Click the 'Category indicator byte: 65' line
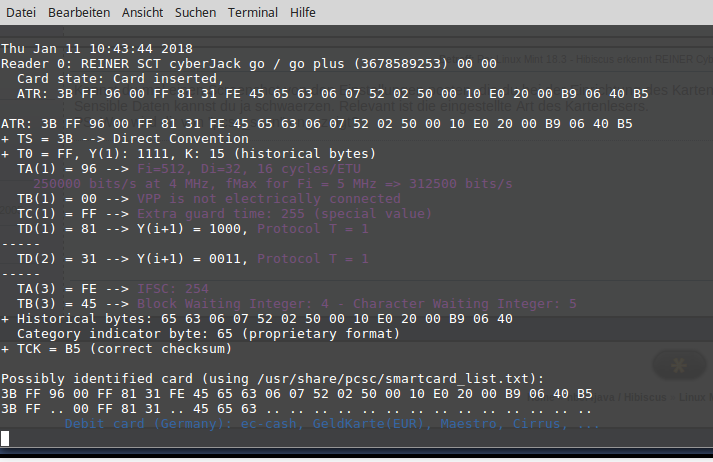 point(207,333)
